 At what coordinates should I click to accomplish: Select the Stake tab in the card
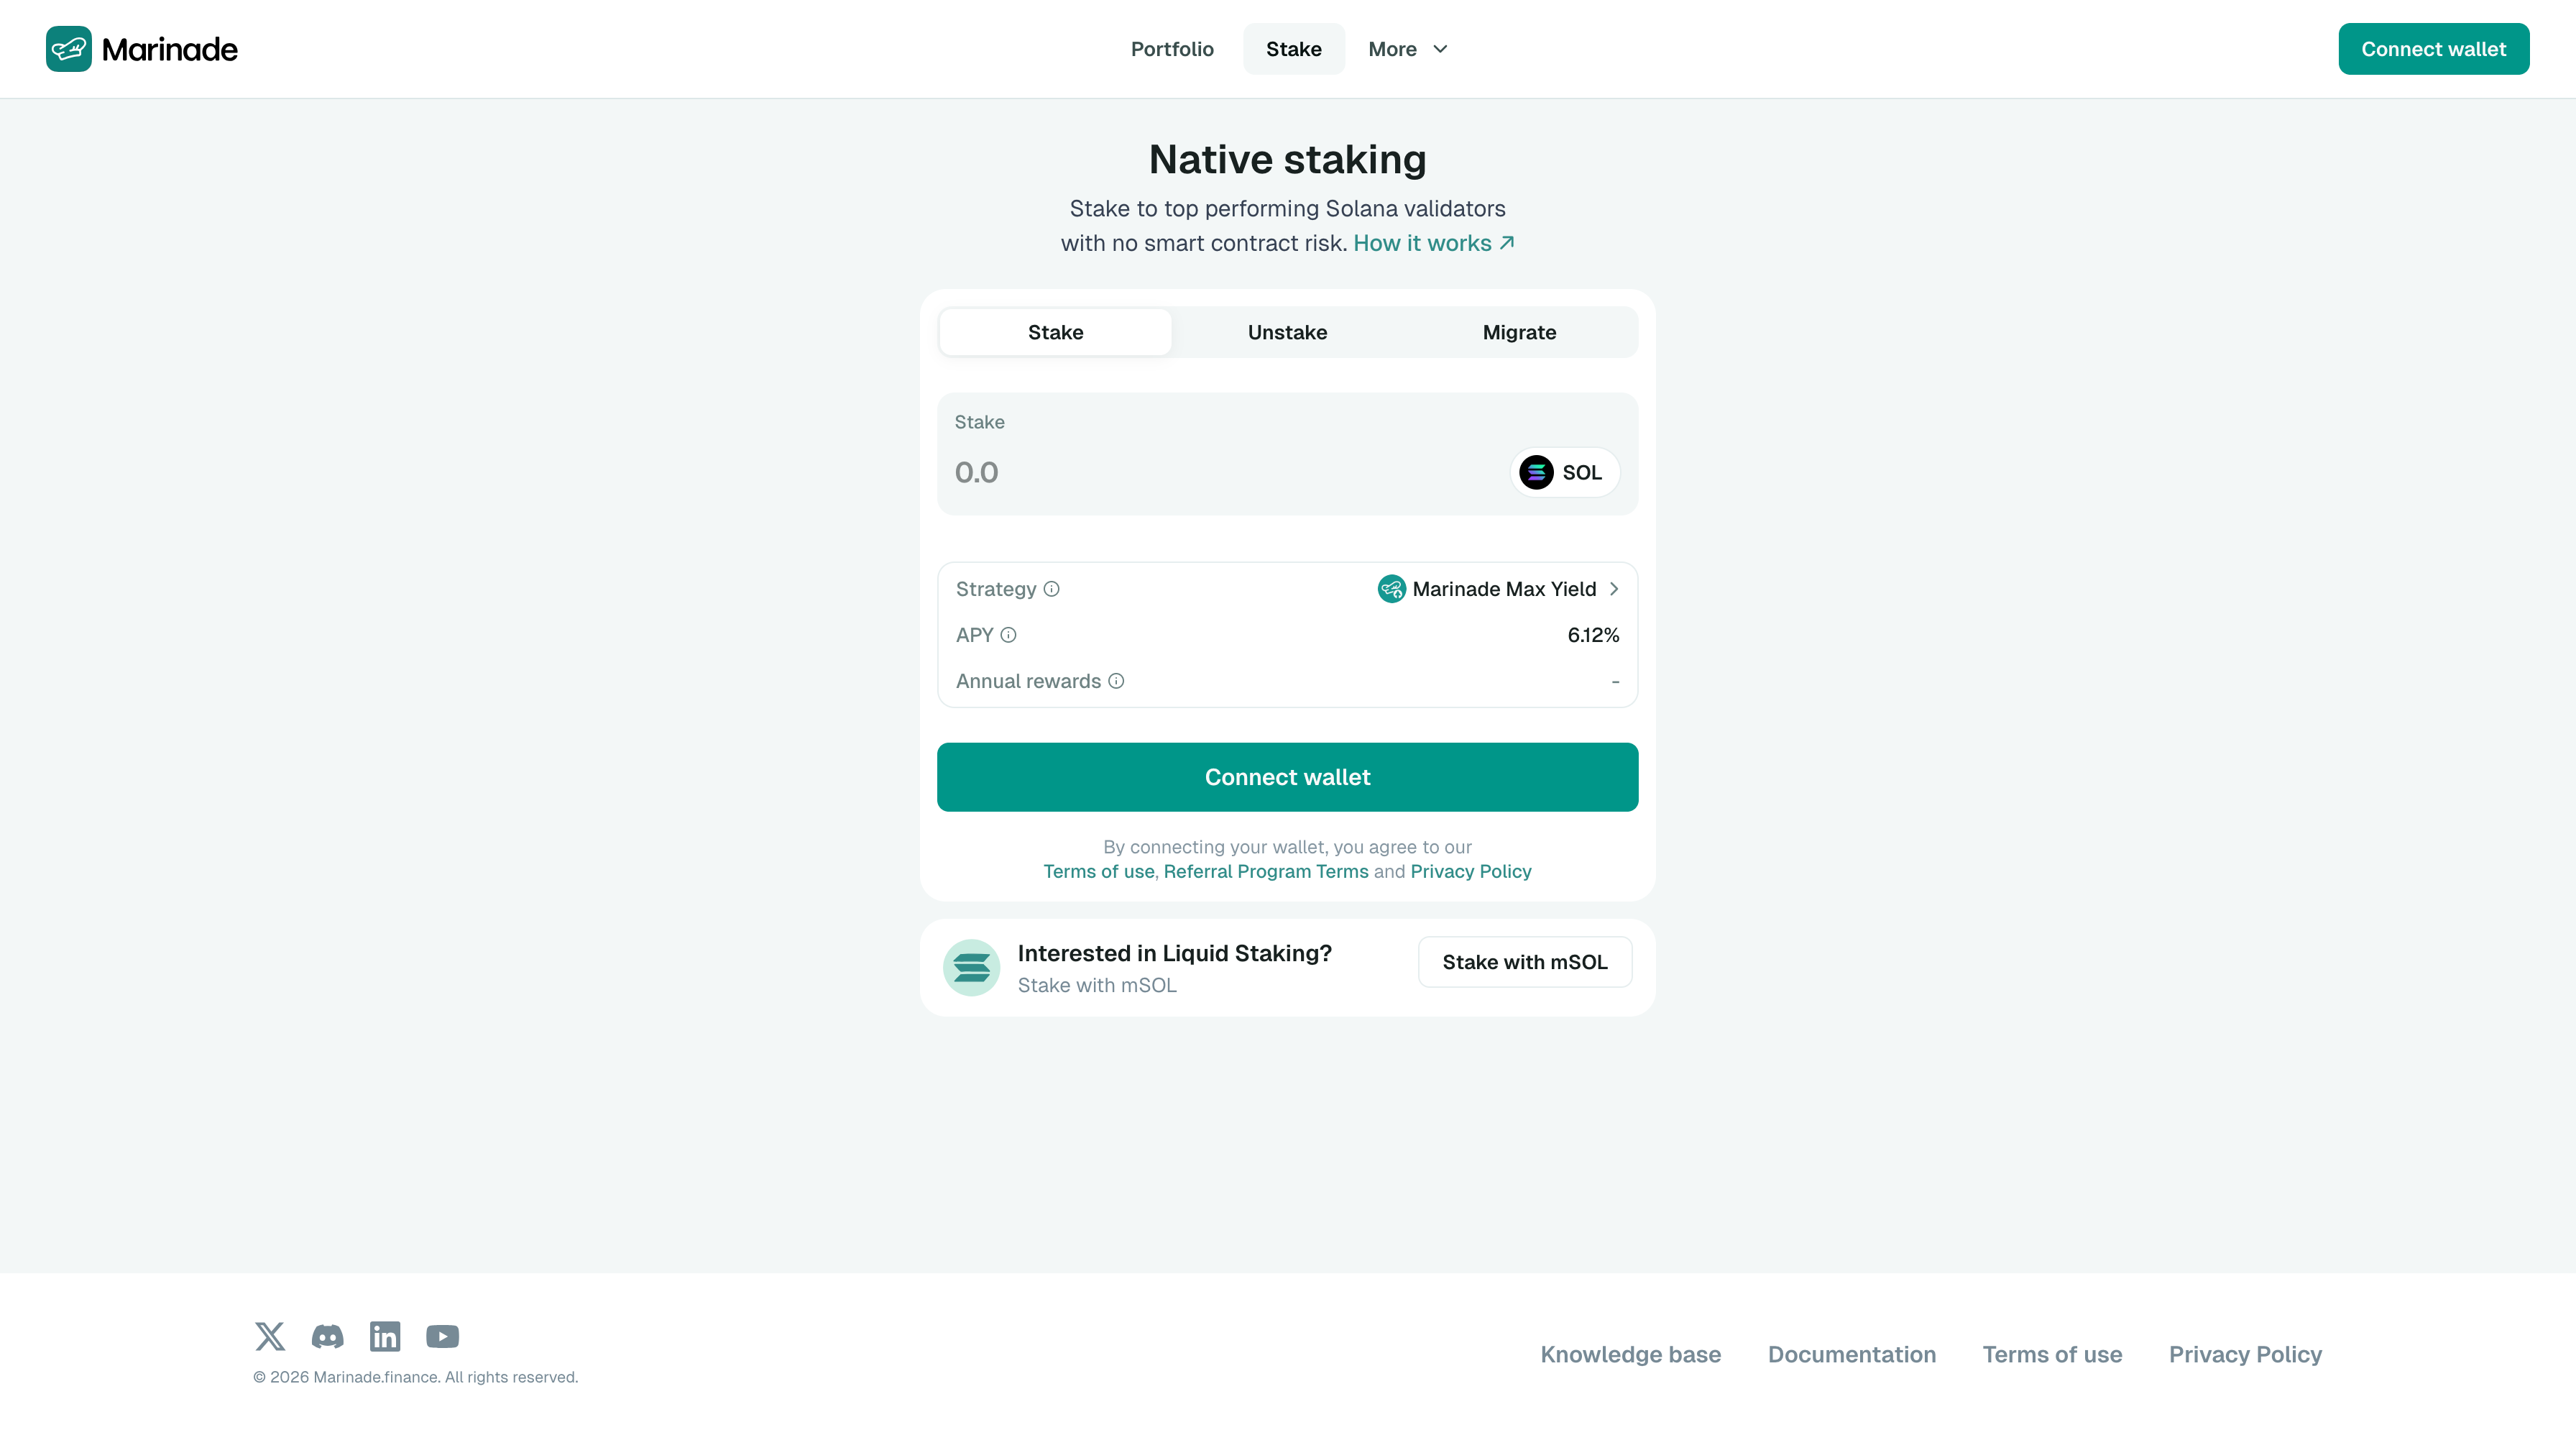coord(1055,332)
